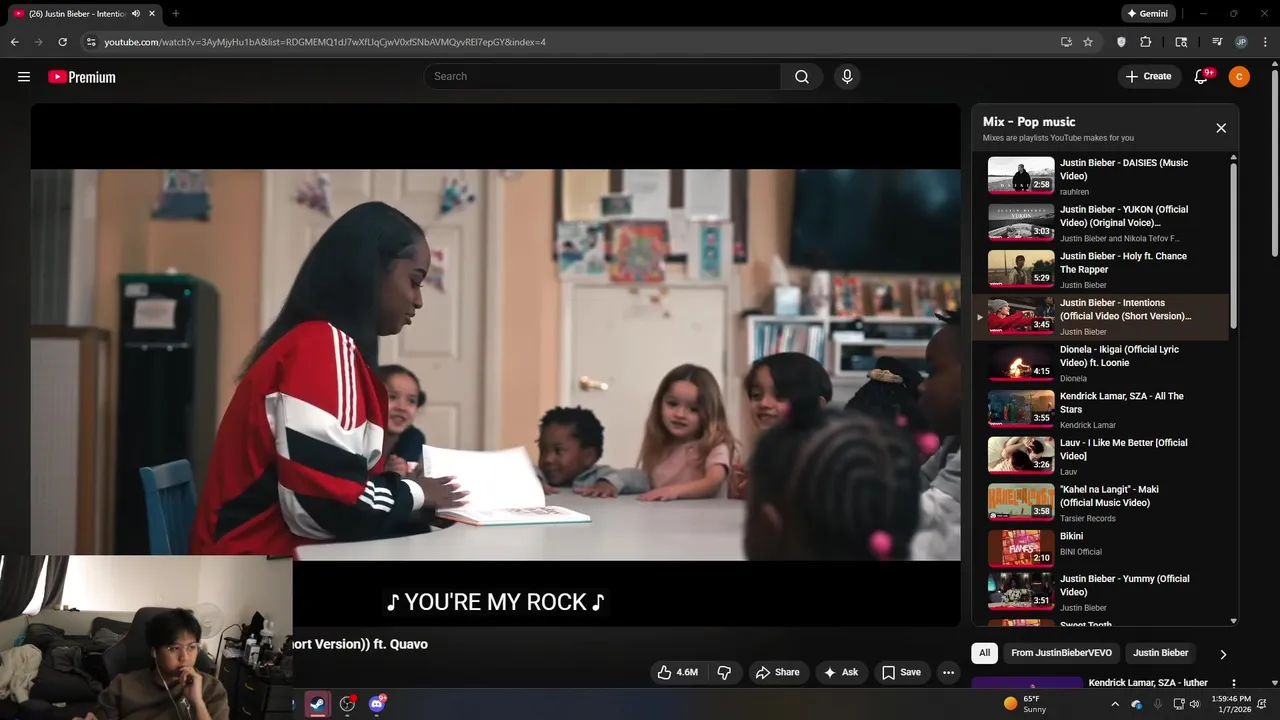Click the browser address bar URL
The height and width of the screenshot is (720, 1280).
[x=325, y=42]
